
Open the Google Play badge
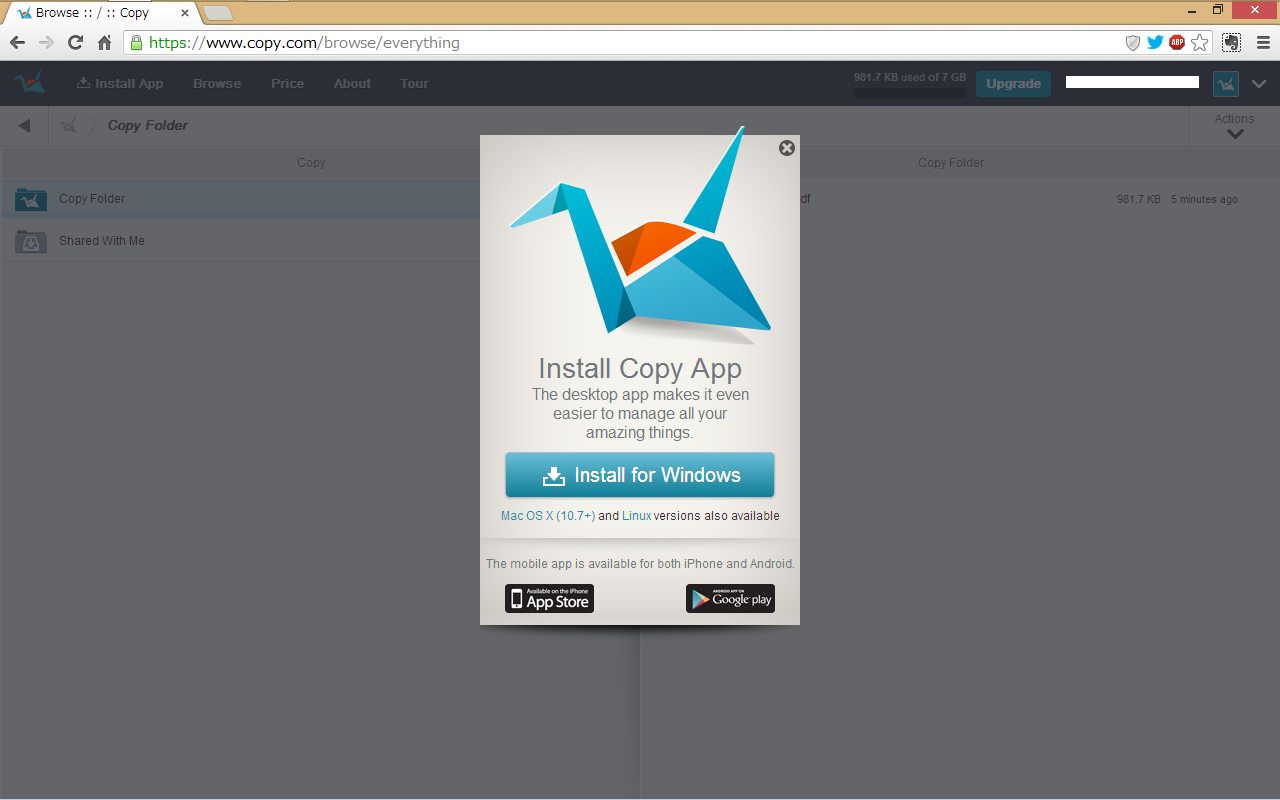tap(730, 599)
